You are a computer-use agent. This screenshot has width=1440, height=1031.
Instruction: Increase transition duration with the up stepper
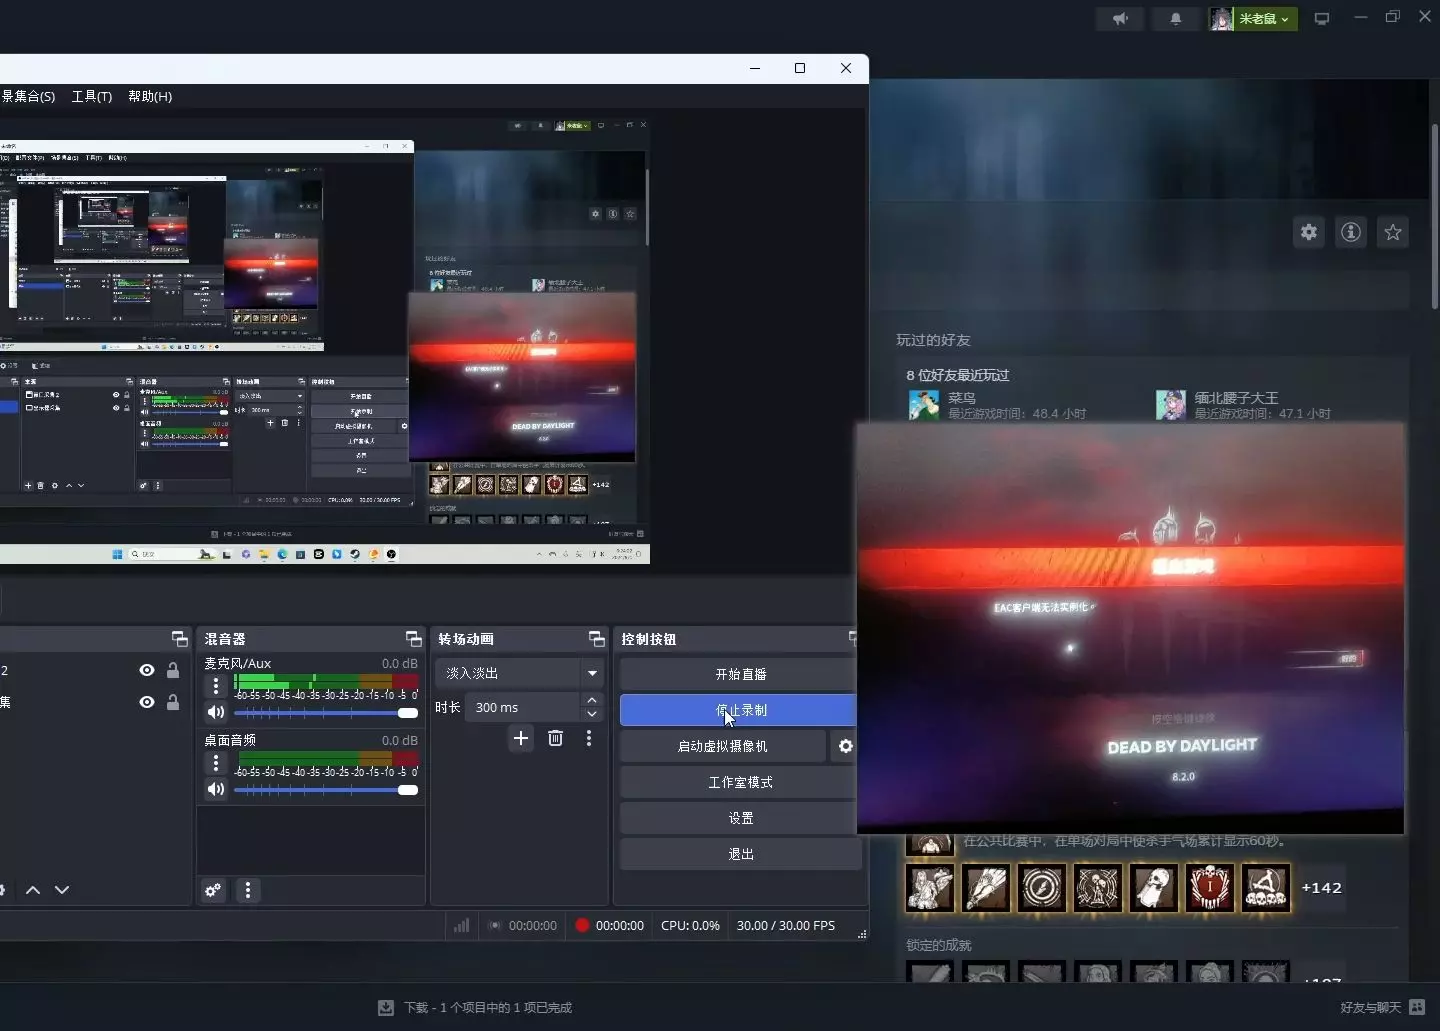[592, 700]
